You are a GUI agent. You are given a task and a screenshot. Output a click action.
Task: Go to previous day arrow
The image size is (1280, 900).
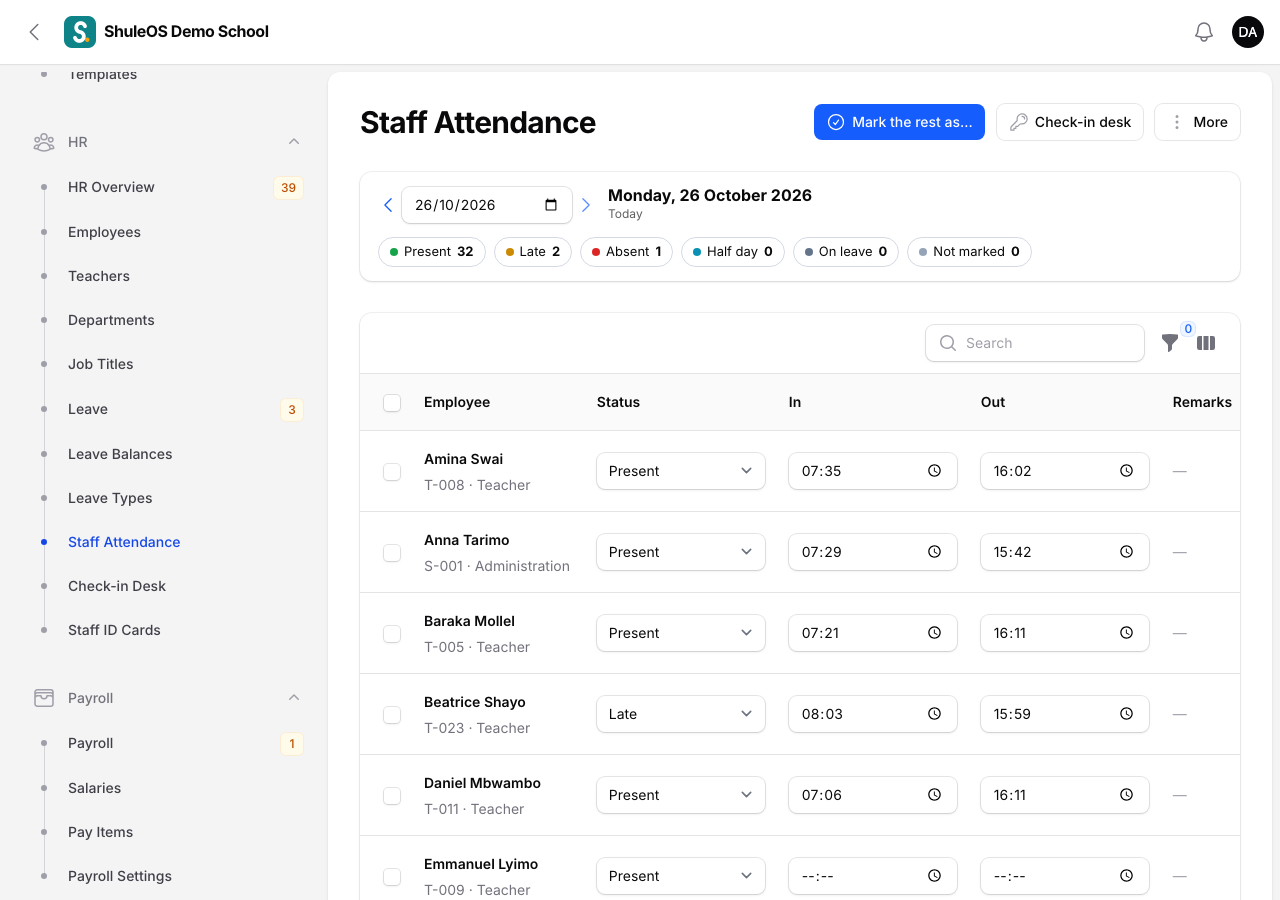click(x=388, y=205)
